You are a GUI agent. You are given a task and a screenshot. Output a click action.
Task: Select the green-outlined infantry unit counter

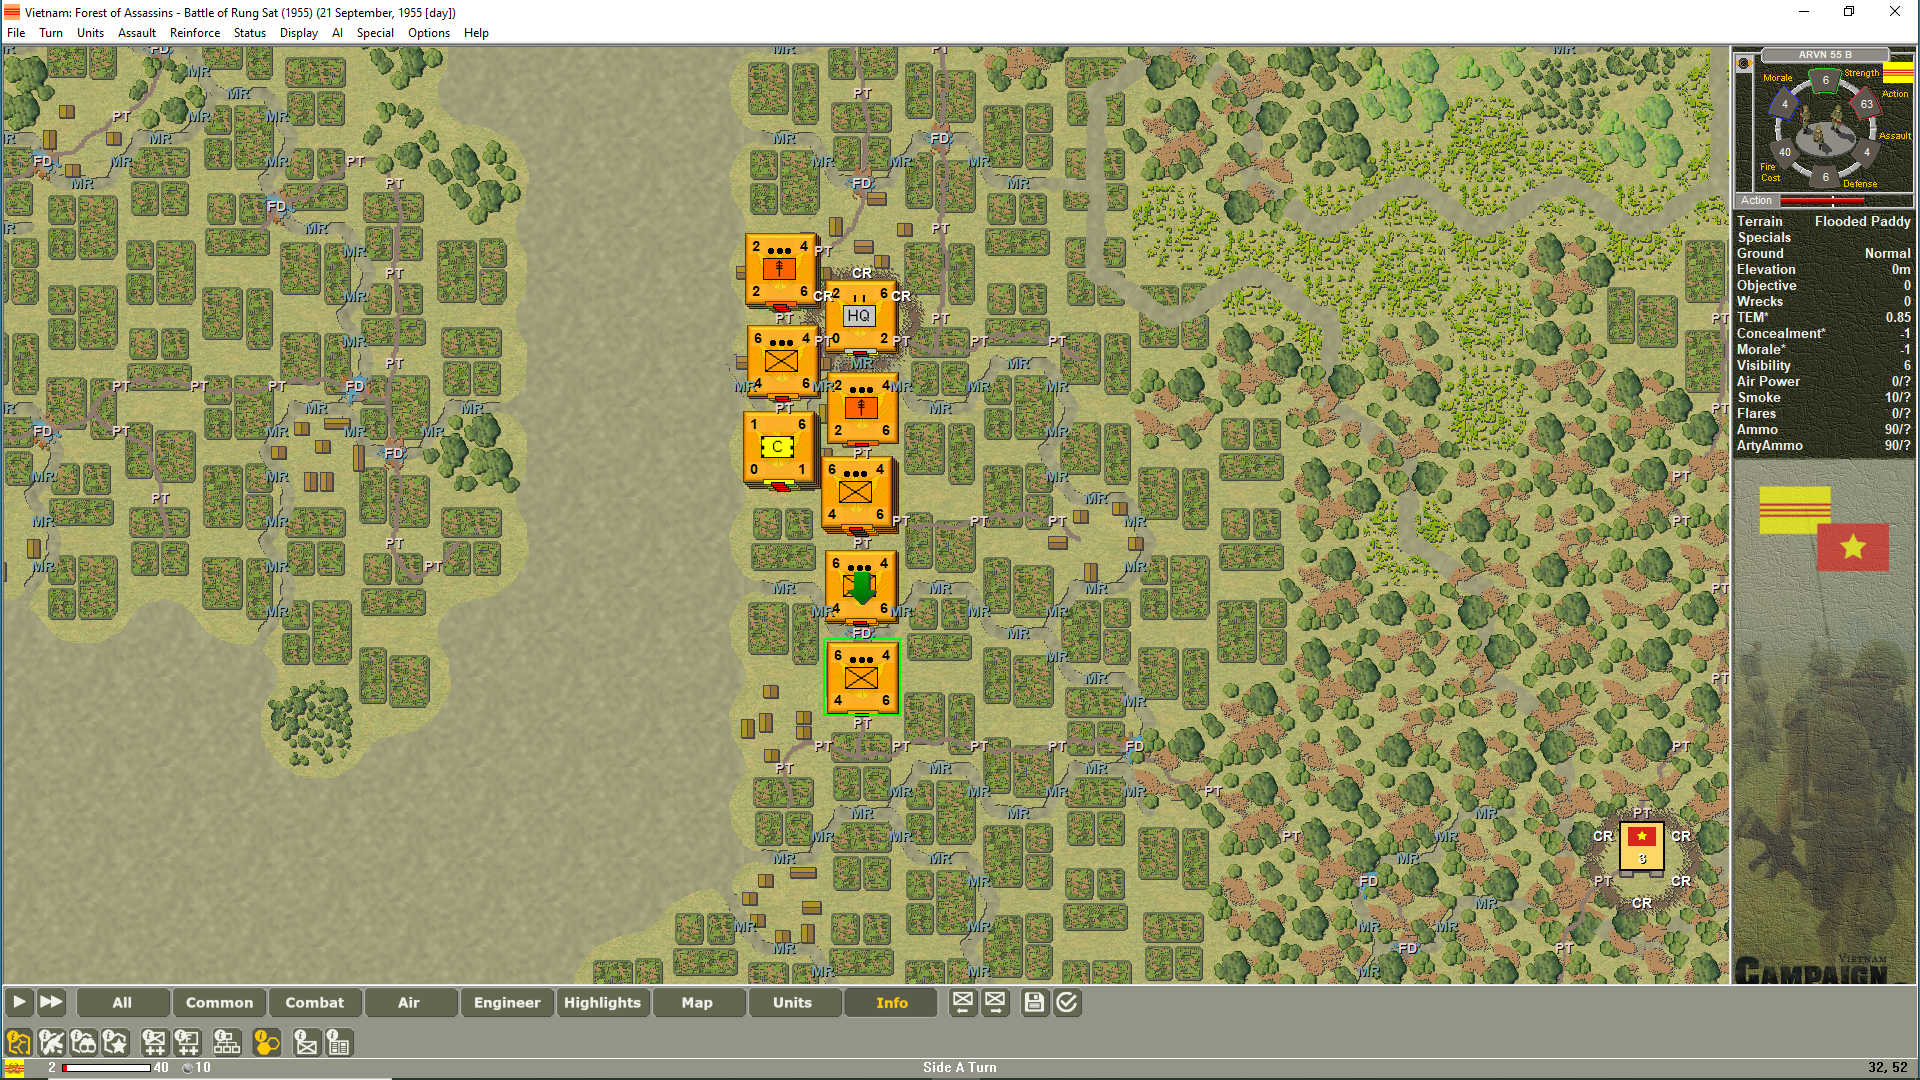point(861,677)
